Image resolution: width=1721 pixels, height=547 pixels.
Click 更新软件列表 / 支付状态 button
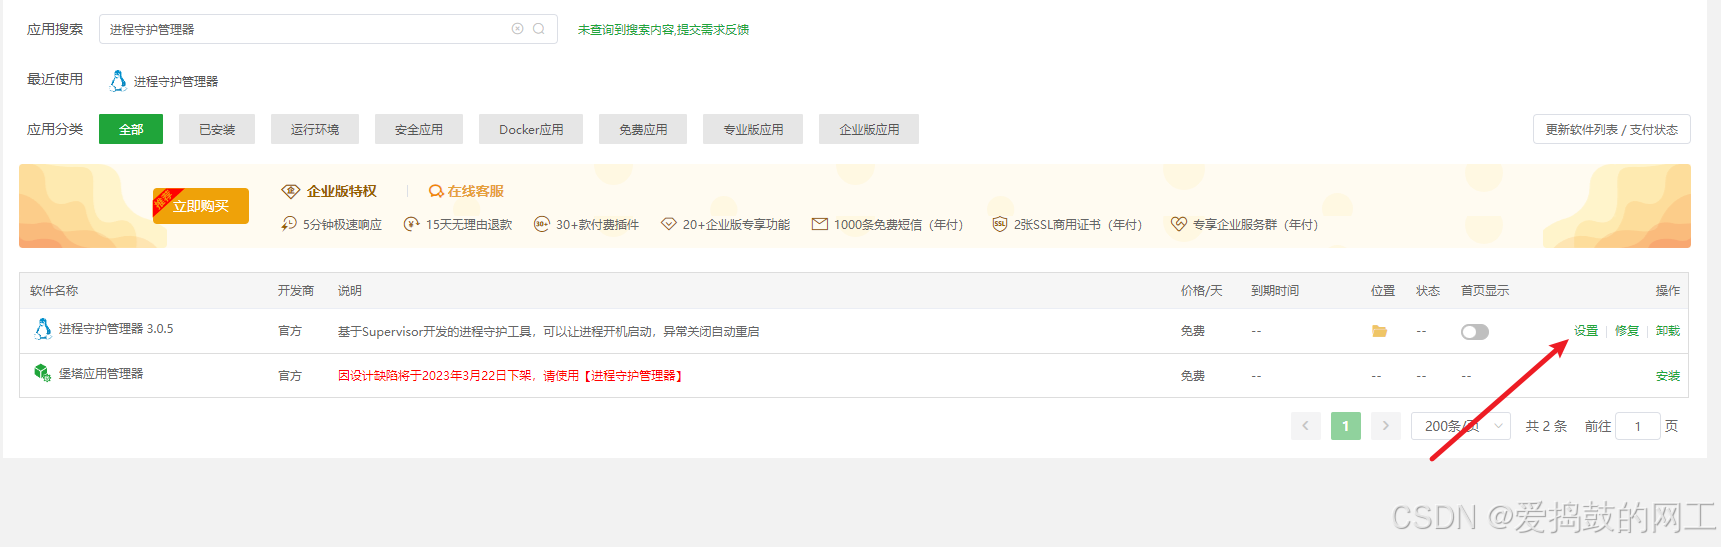click(1611, 129)
